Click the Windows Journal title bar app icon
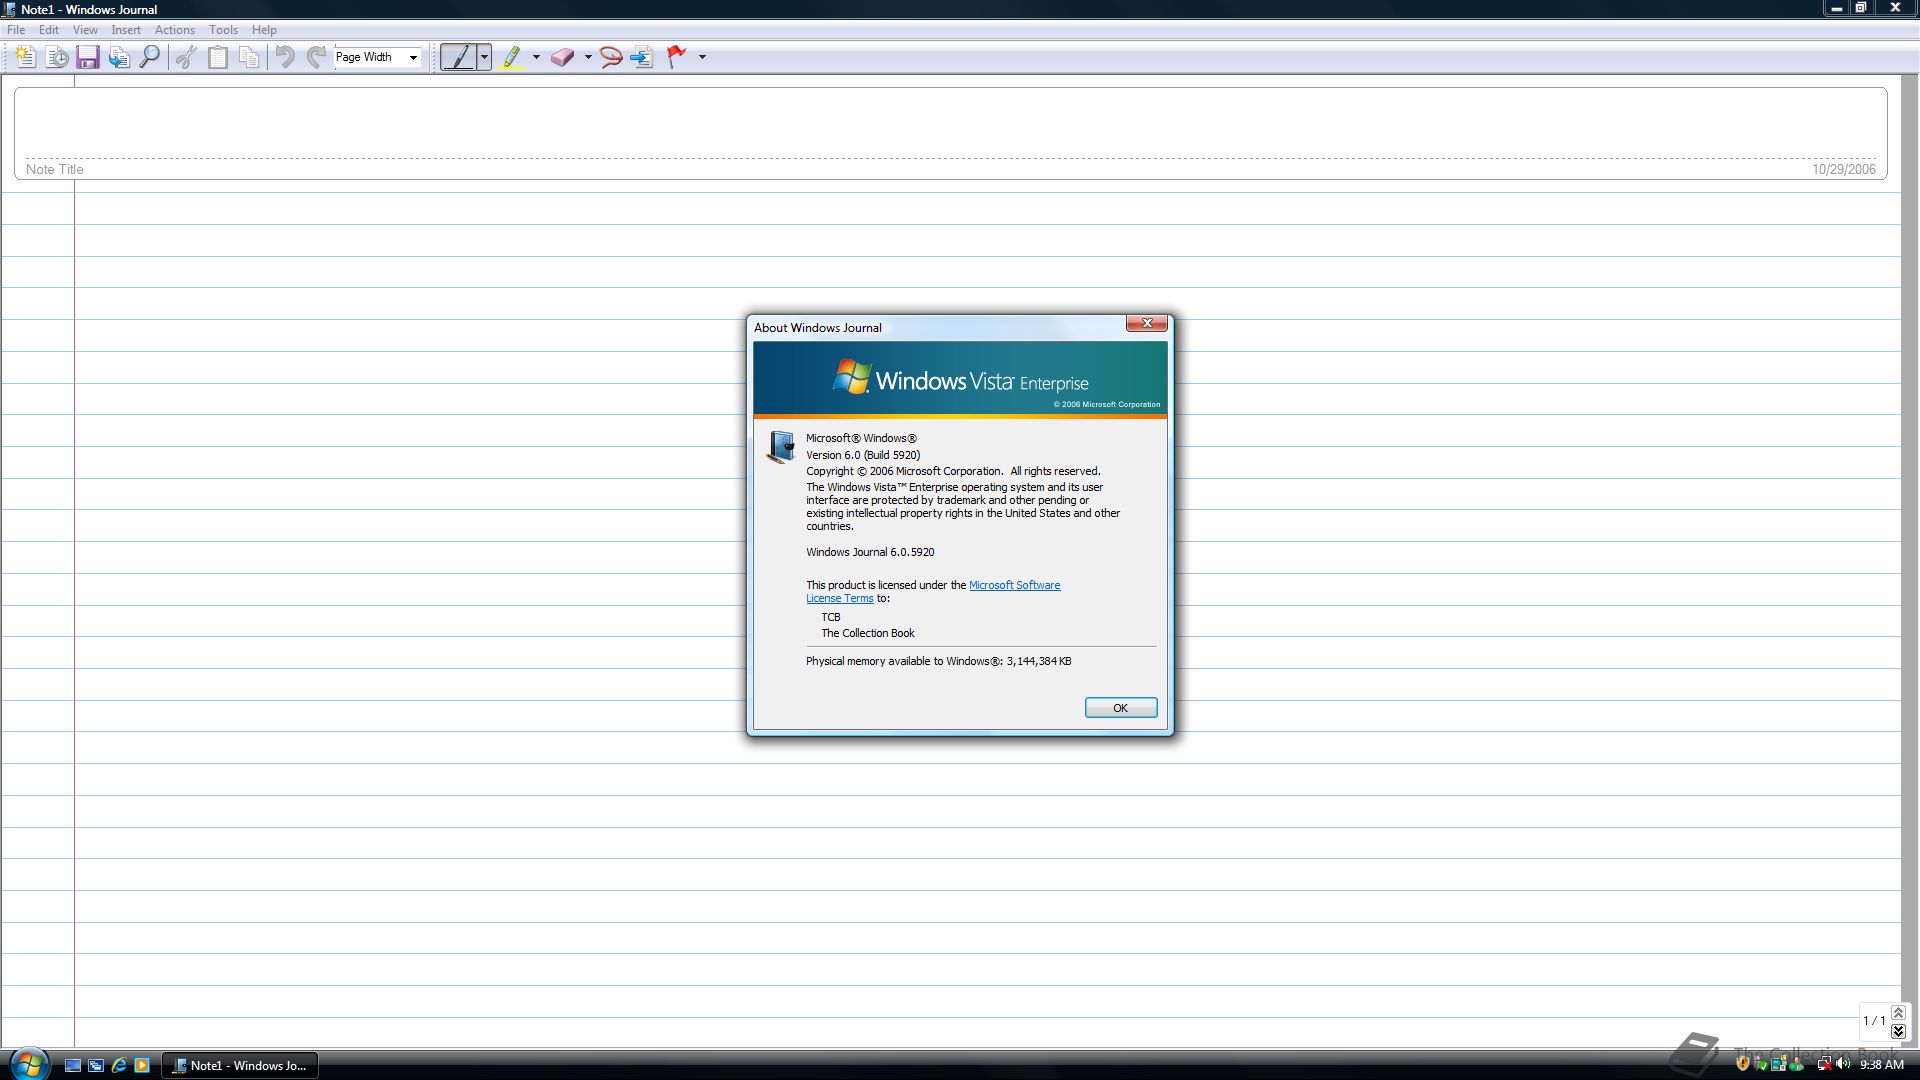The height and width of the screenshot is (1080, 1920). 10,9
